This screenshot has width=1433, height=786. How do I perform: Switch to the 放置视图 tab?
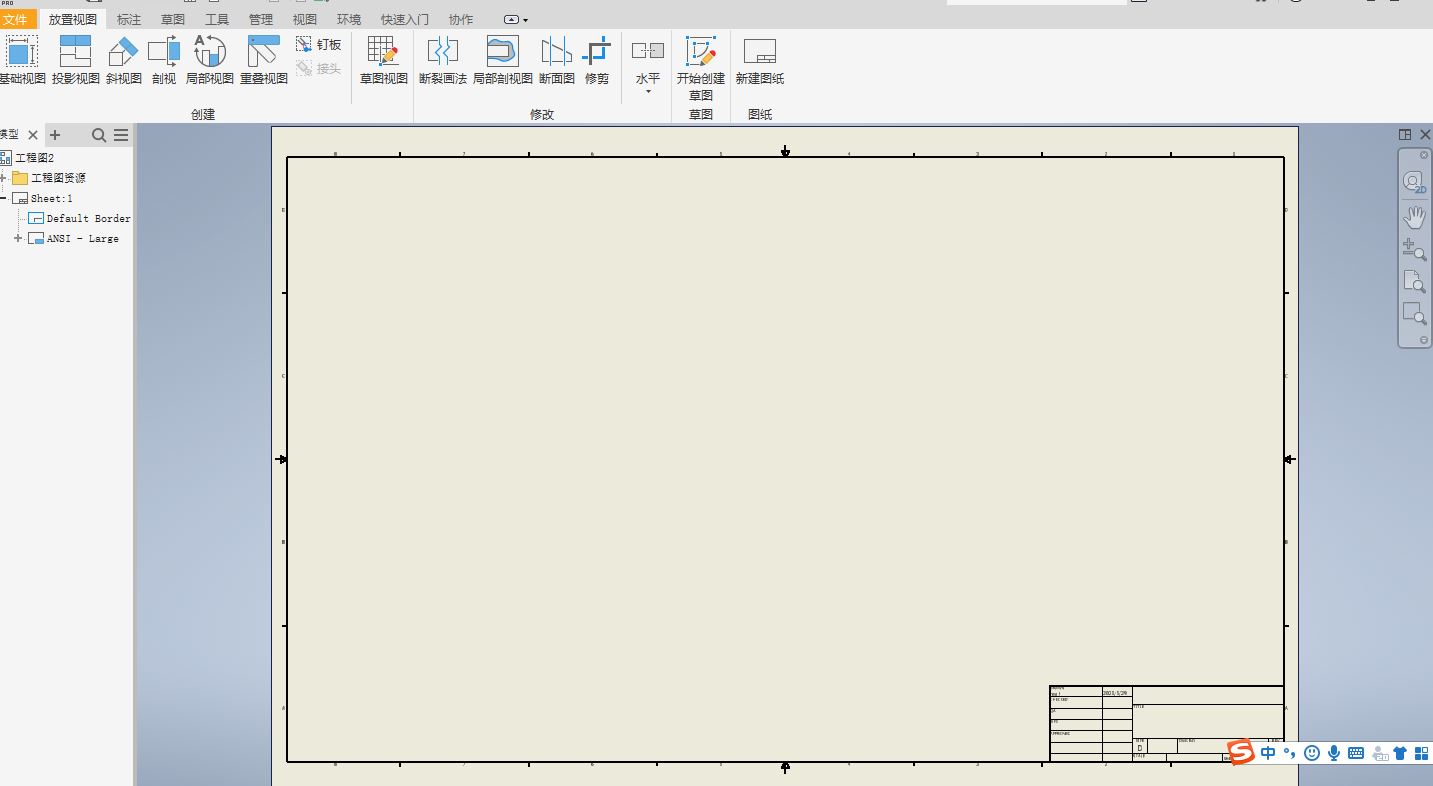click(x=73, y=19)
